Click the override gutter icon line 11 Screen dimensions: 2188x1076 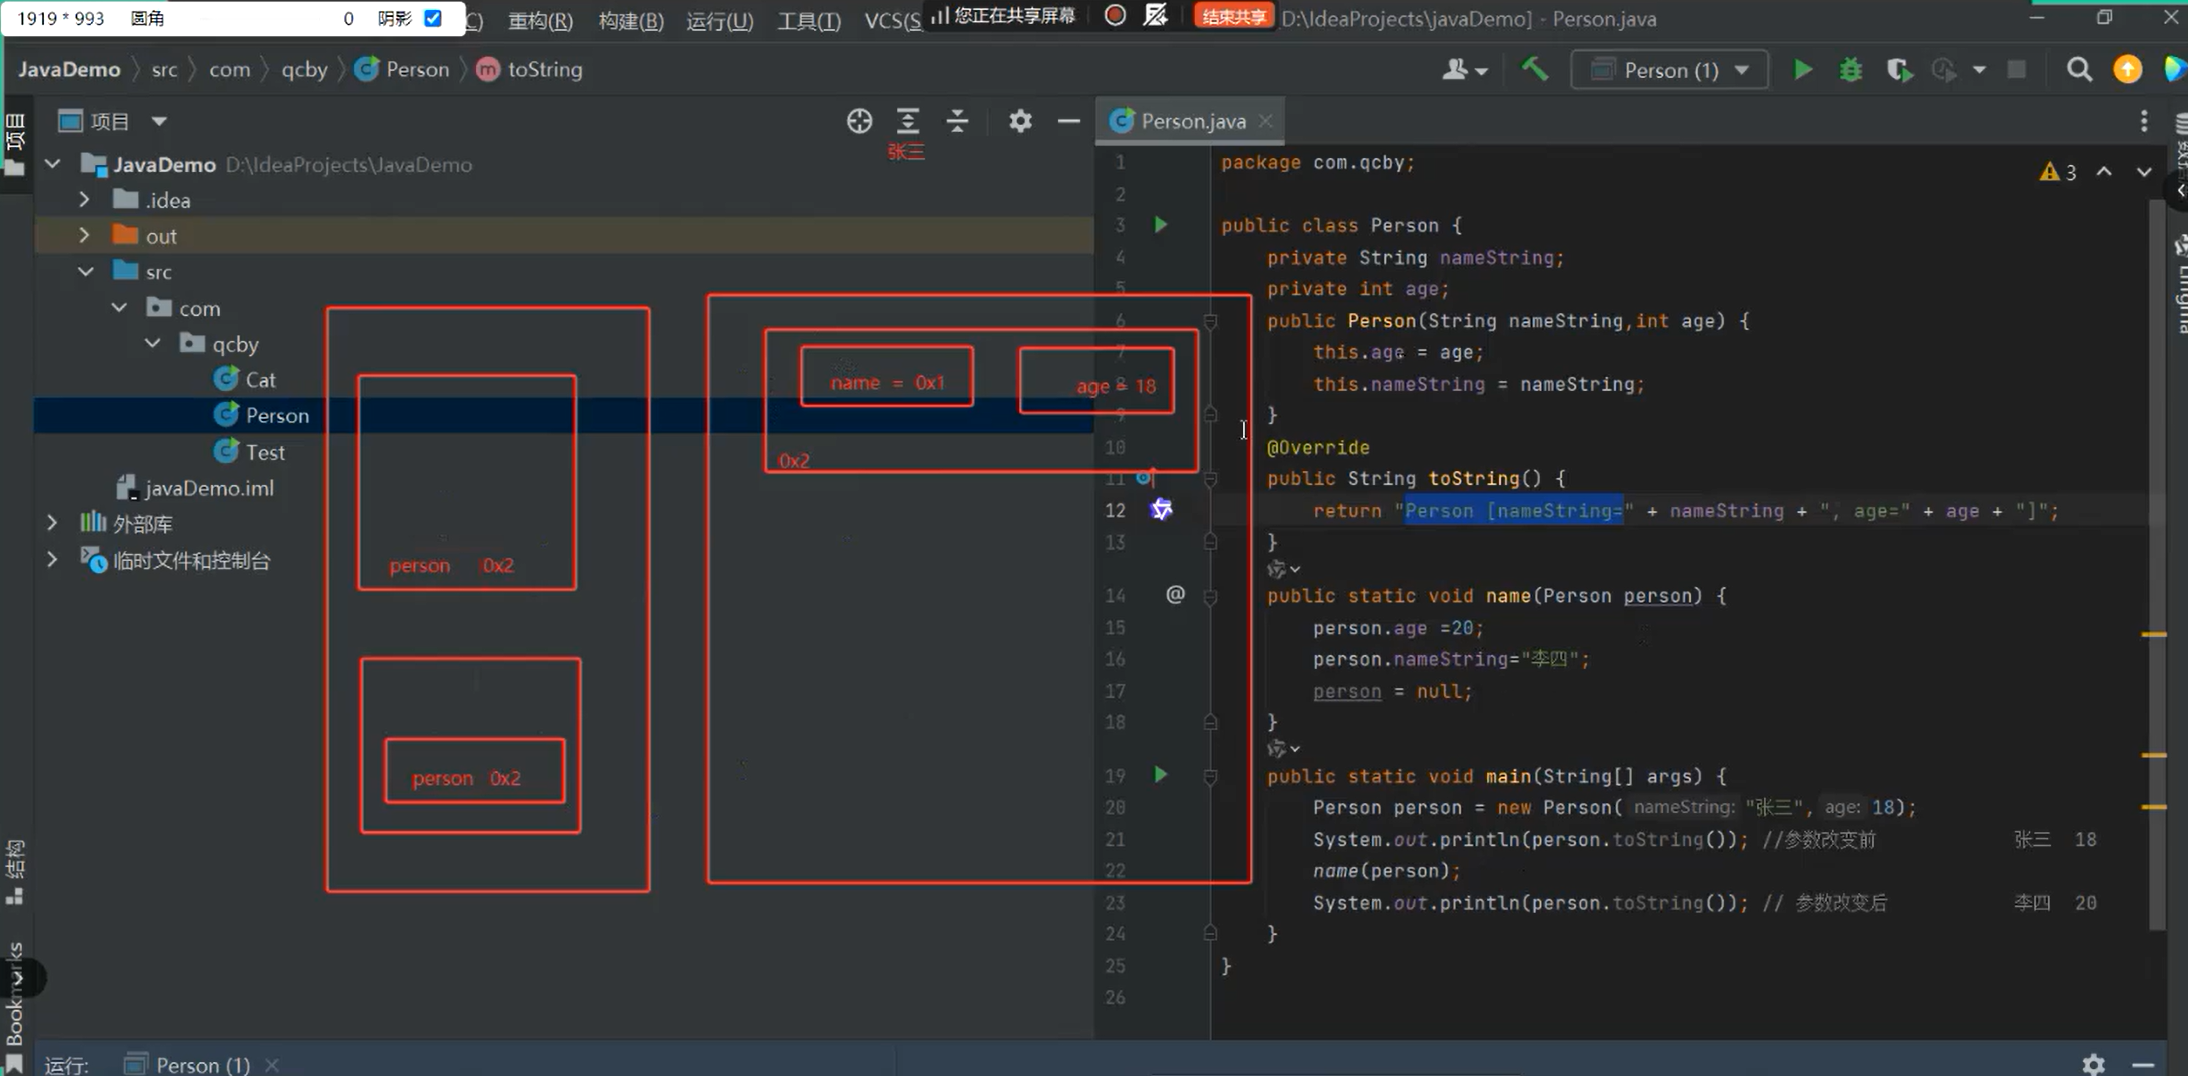click(1146, 478)
